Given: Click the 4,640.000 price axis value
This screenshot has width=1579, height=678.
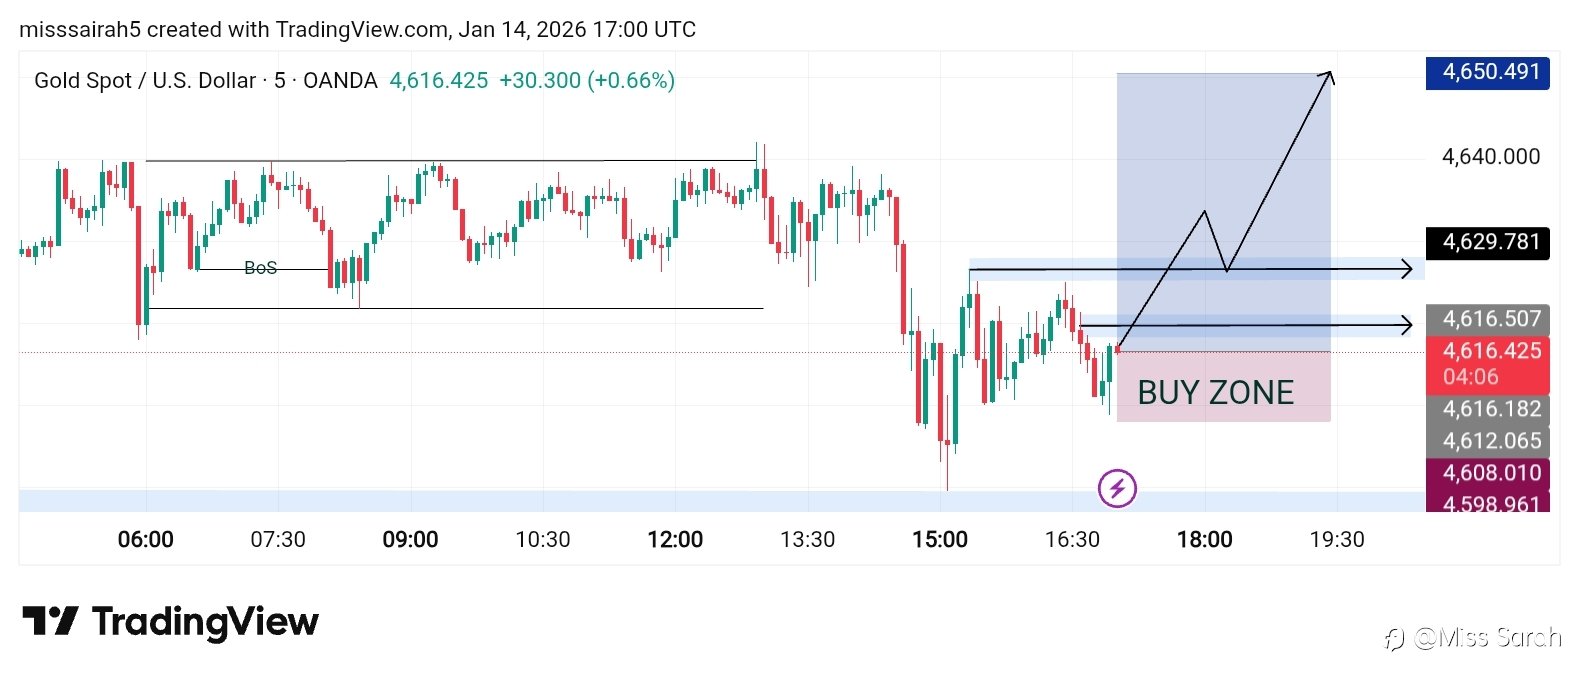Looking at the screenshot, I should click(1490, 156).
